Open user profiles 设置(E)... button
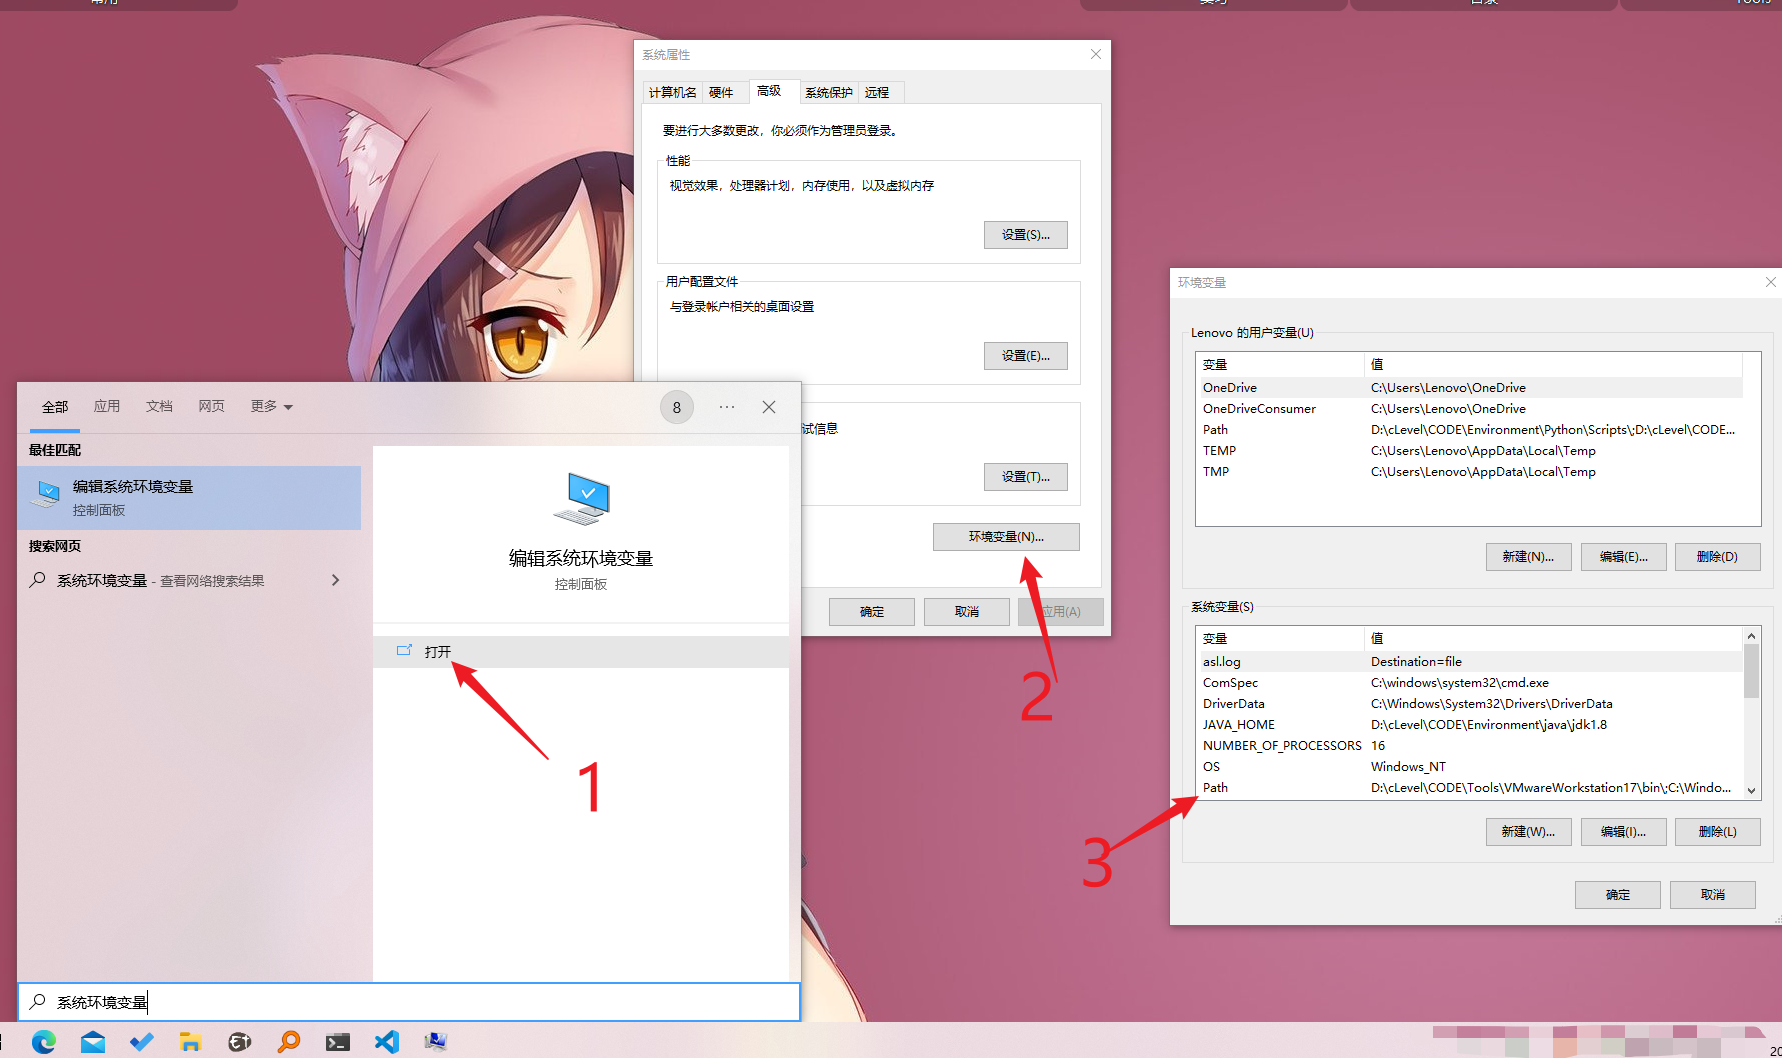1782x1058 pixels. point(1026,356)
